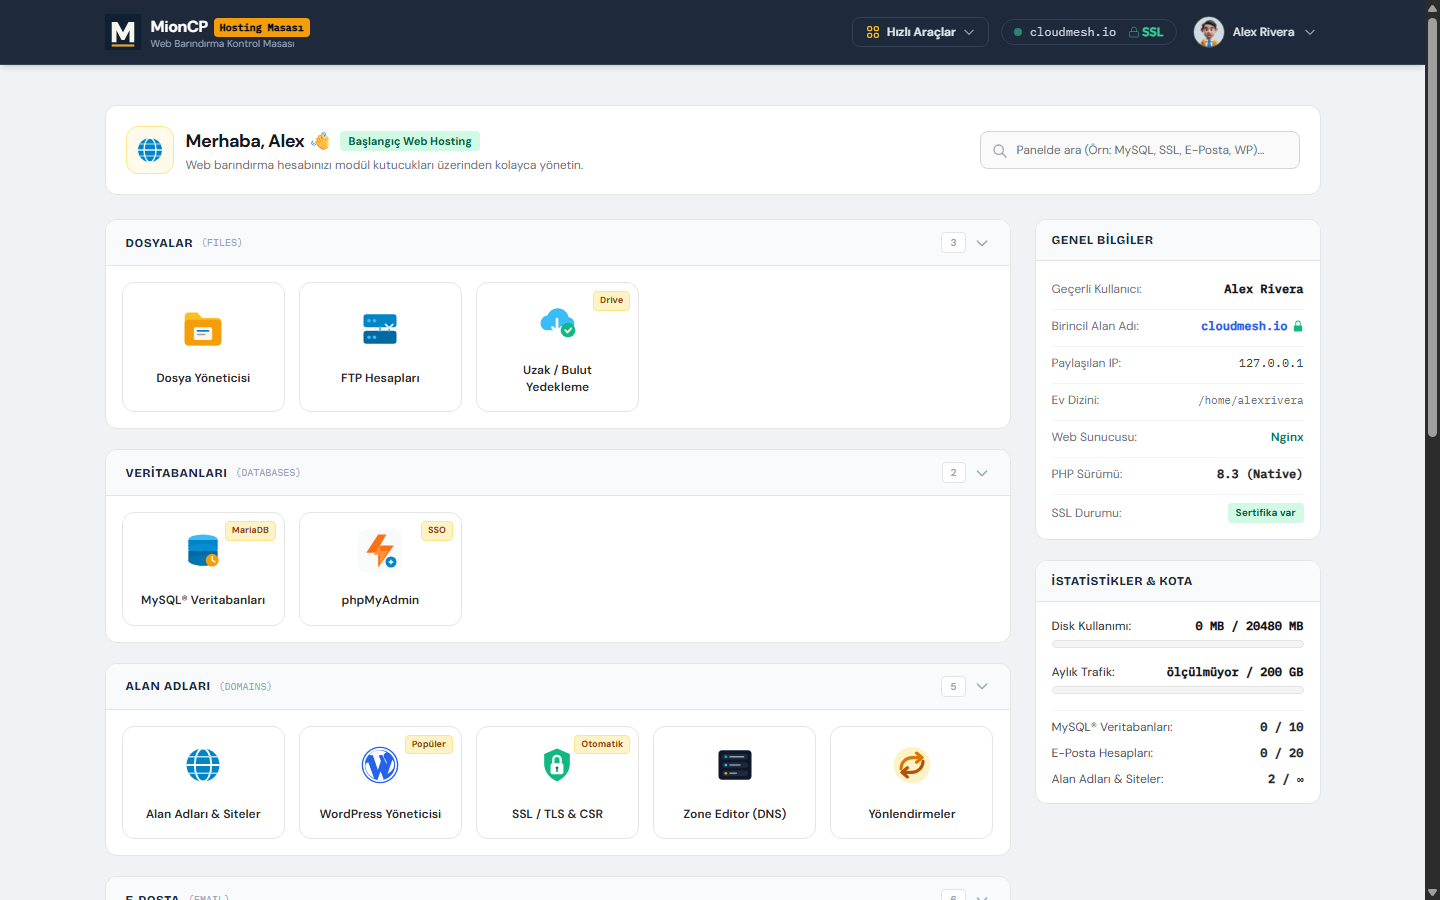
Task: Open the Zone Editor (DNS) icon
Action: point(735,765)
